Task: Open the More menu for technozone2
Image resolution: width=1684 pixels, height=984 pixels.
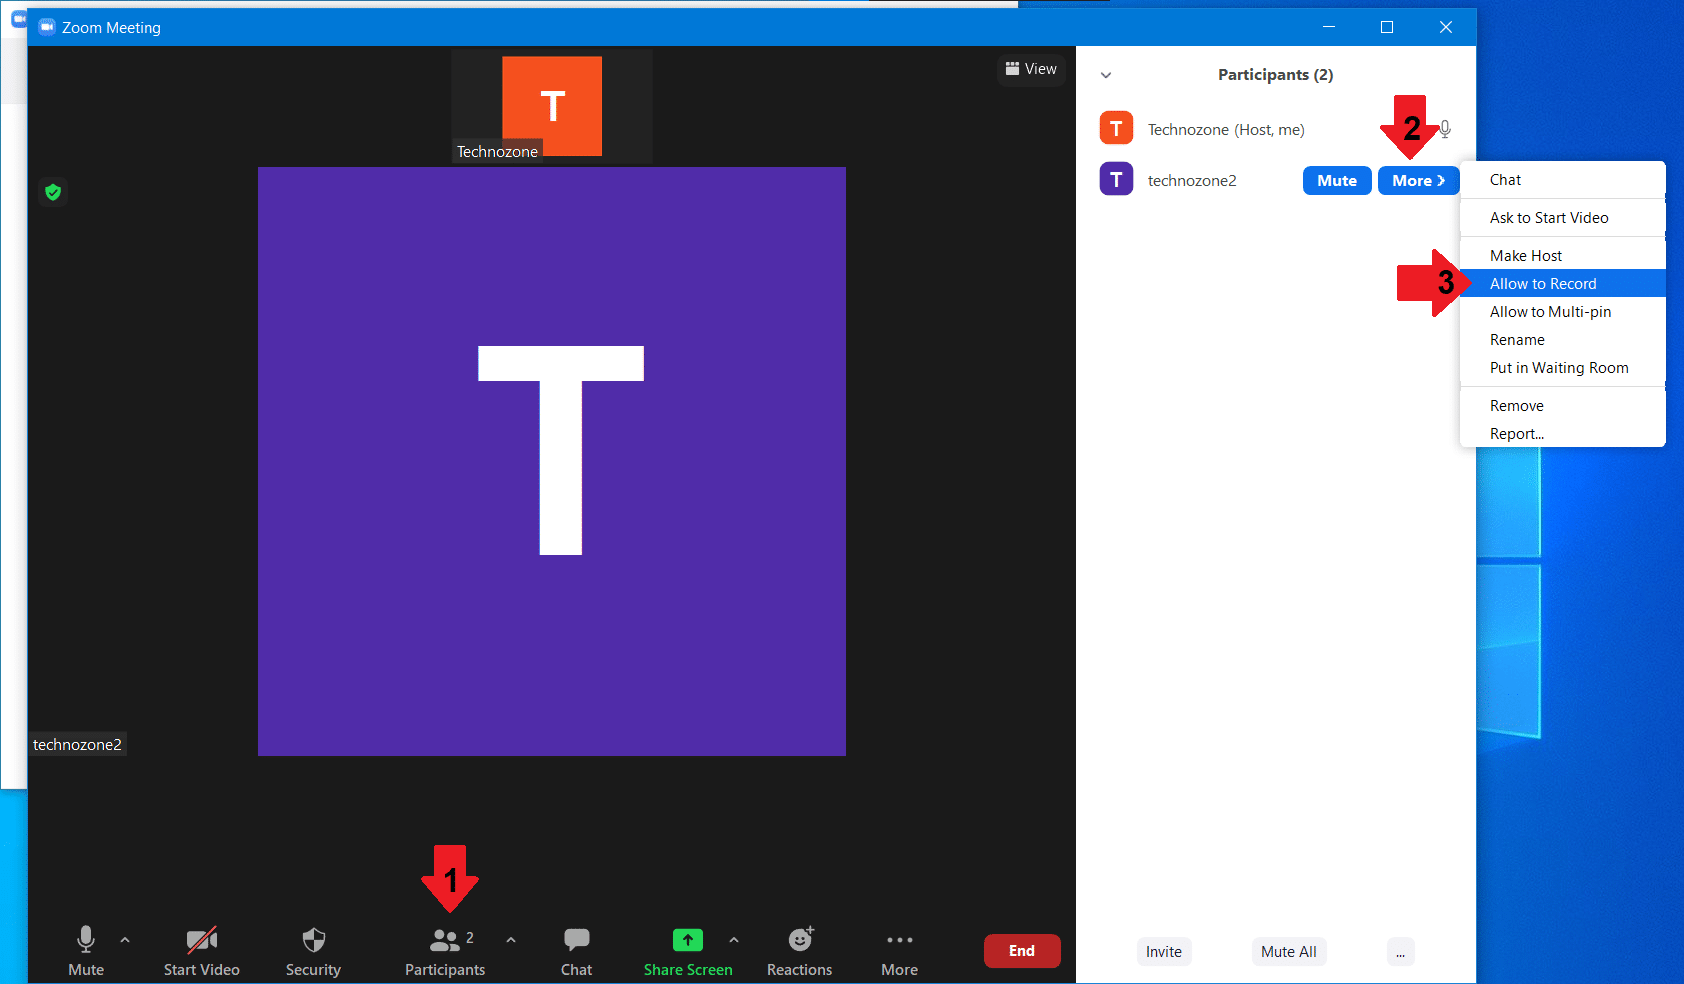Action: click(1418, 180)
